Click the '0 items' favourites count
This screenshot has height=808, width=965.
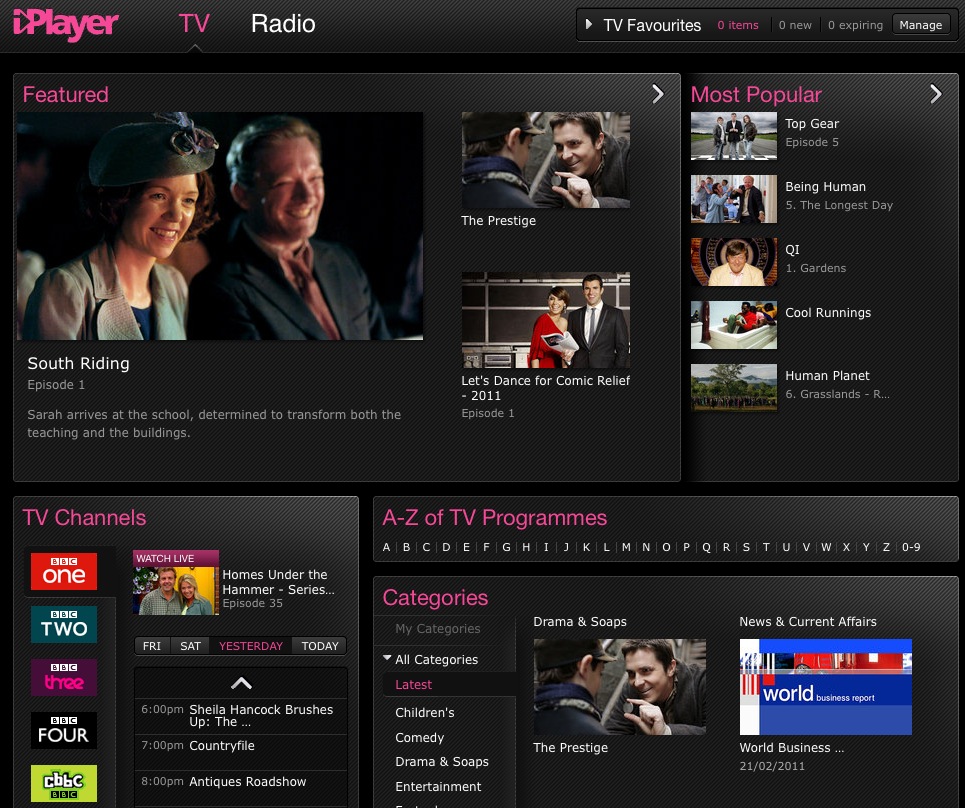coord(738,25)
